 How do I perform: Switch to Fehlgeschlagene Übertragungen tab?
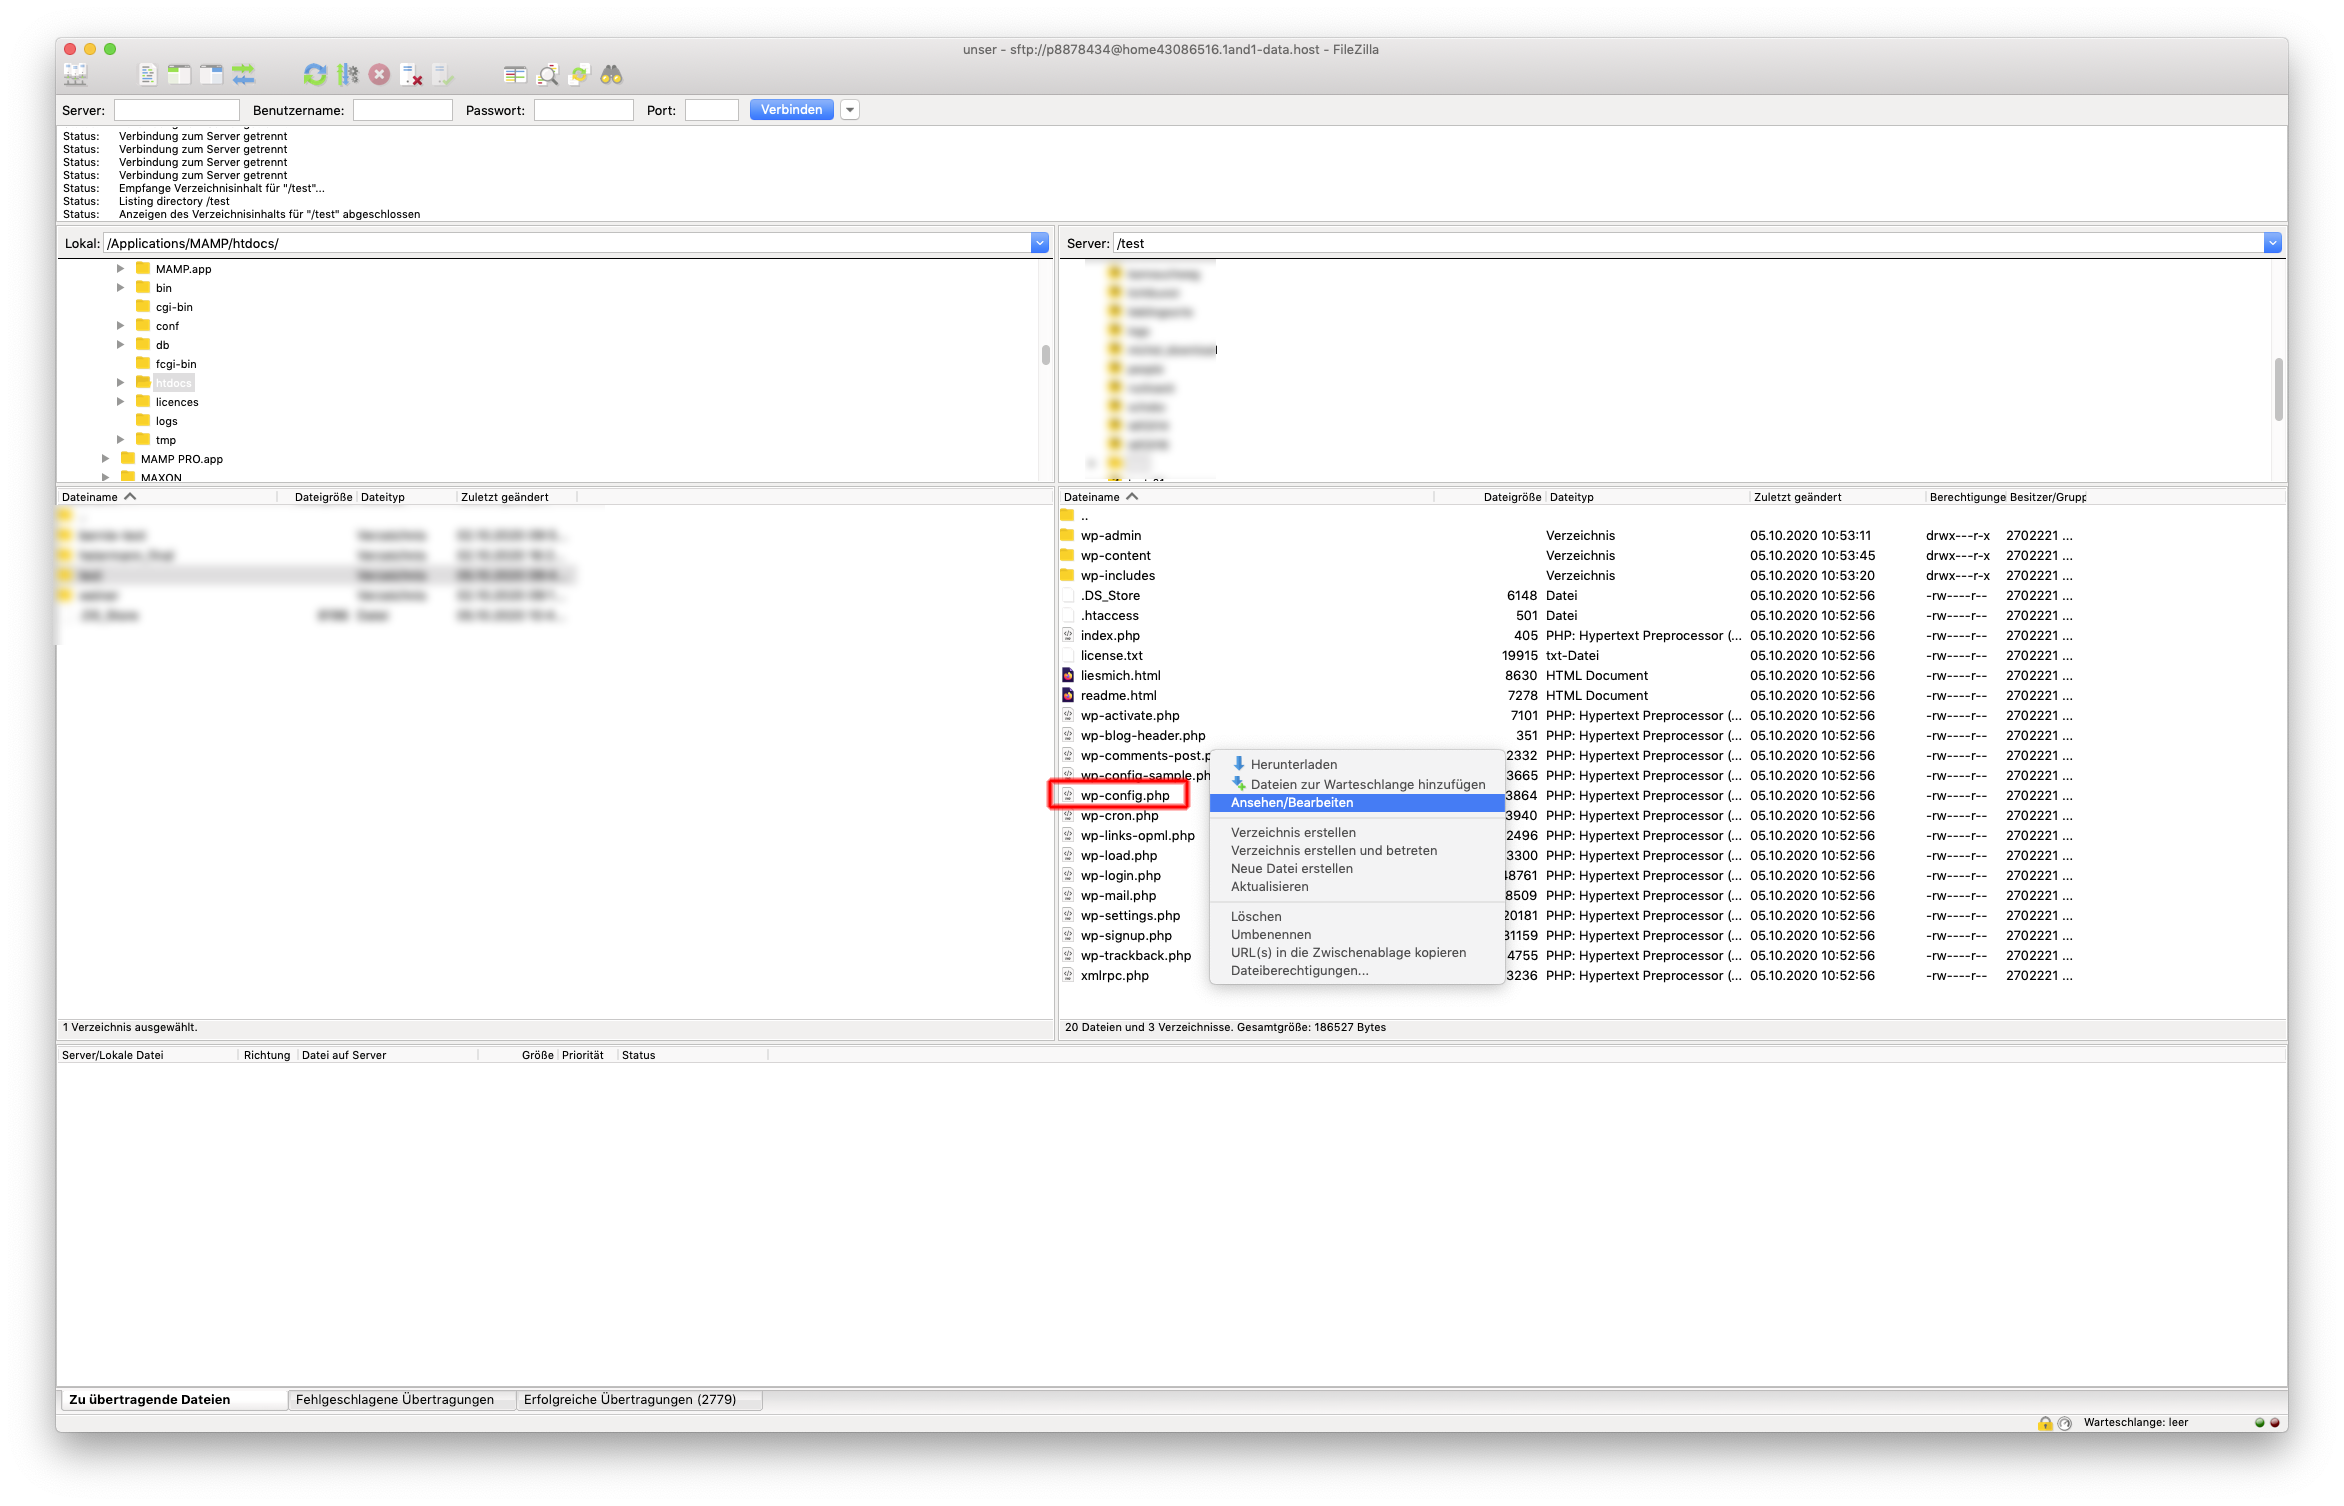(x=394, y=1400)
